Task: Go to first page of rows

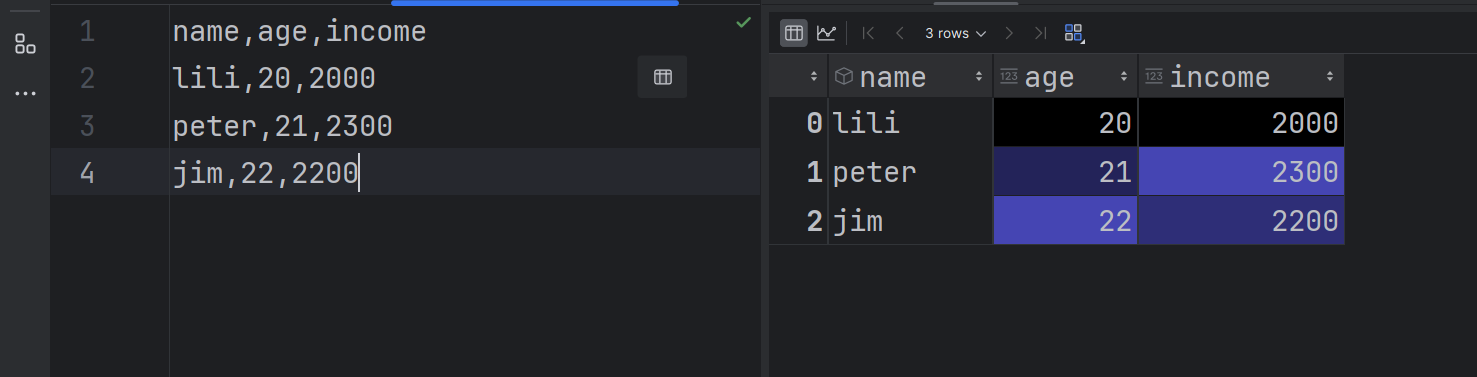Action: click(x=868, y=33)
